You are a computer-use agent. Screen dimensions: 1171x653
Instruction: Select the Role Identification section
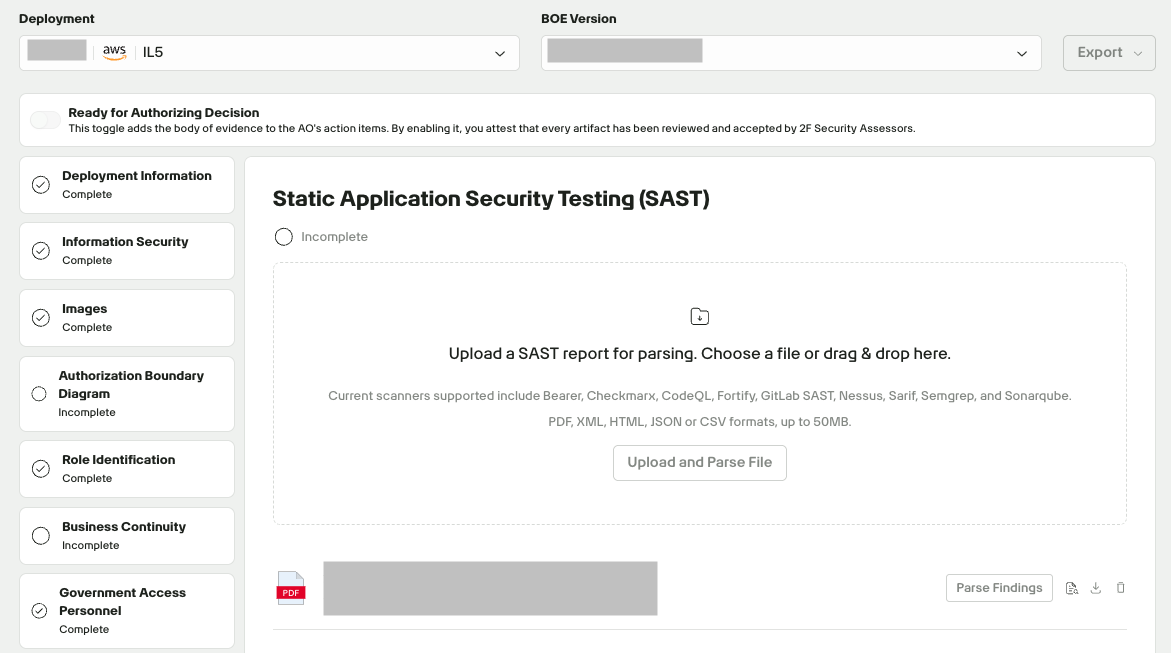[127, 468]
